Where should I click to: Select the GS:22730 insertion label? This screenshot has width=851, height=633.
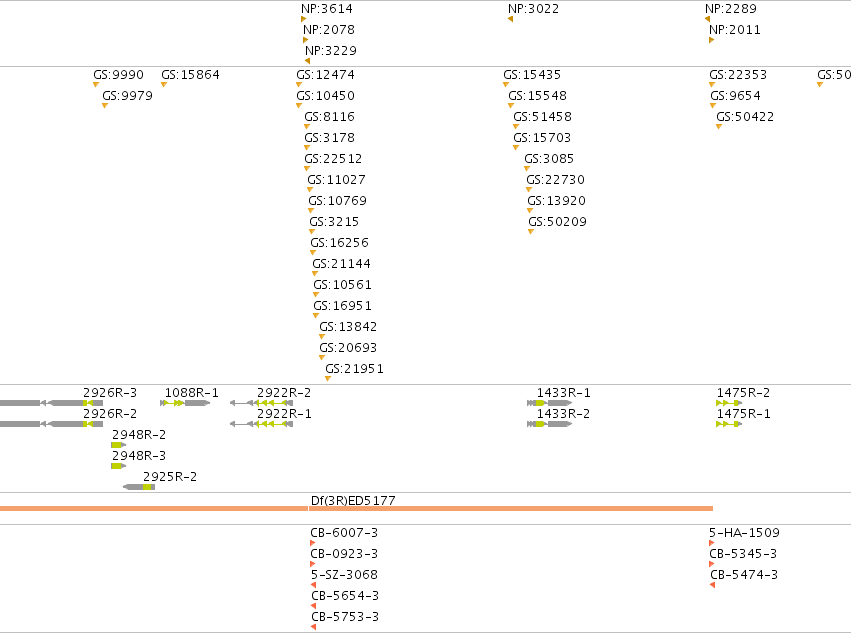coord(556,180)
